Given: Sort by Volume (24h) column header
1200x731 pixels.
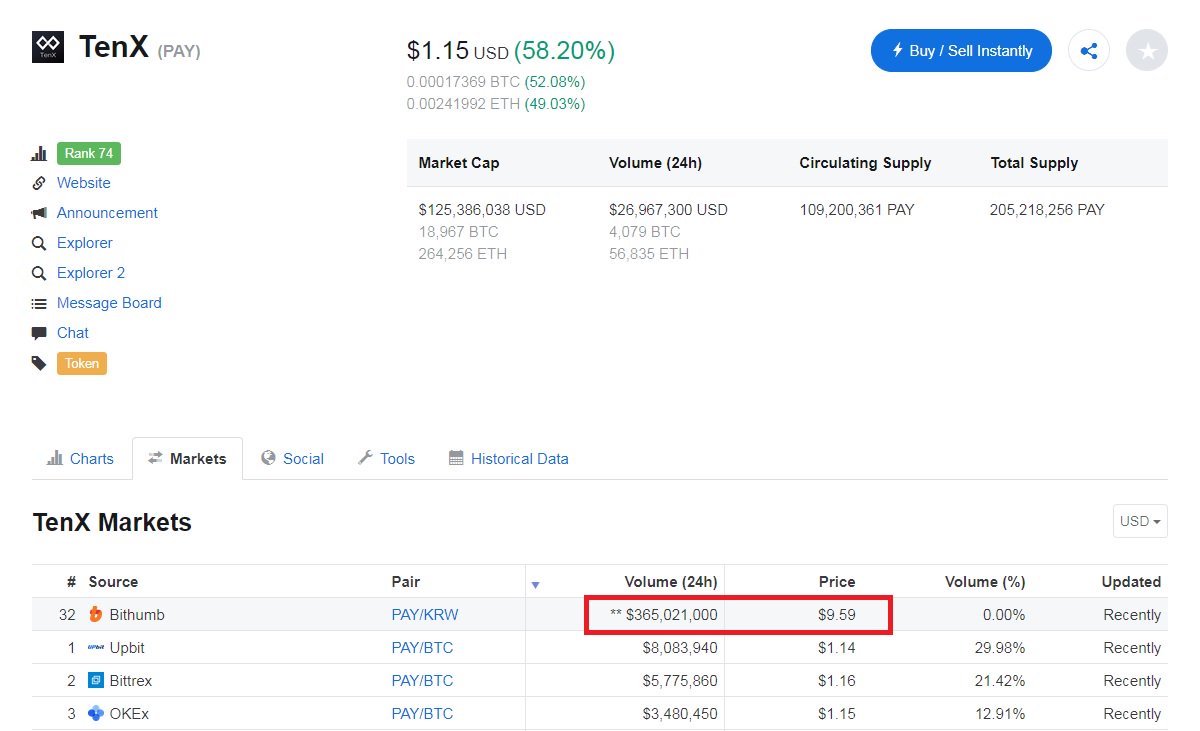Looking at the screenshot, I should pyautogui.click(x=671, y=582).
